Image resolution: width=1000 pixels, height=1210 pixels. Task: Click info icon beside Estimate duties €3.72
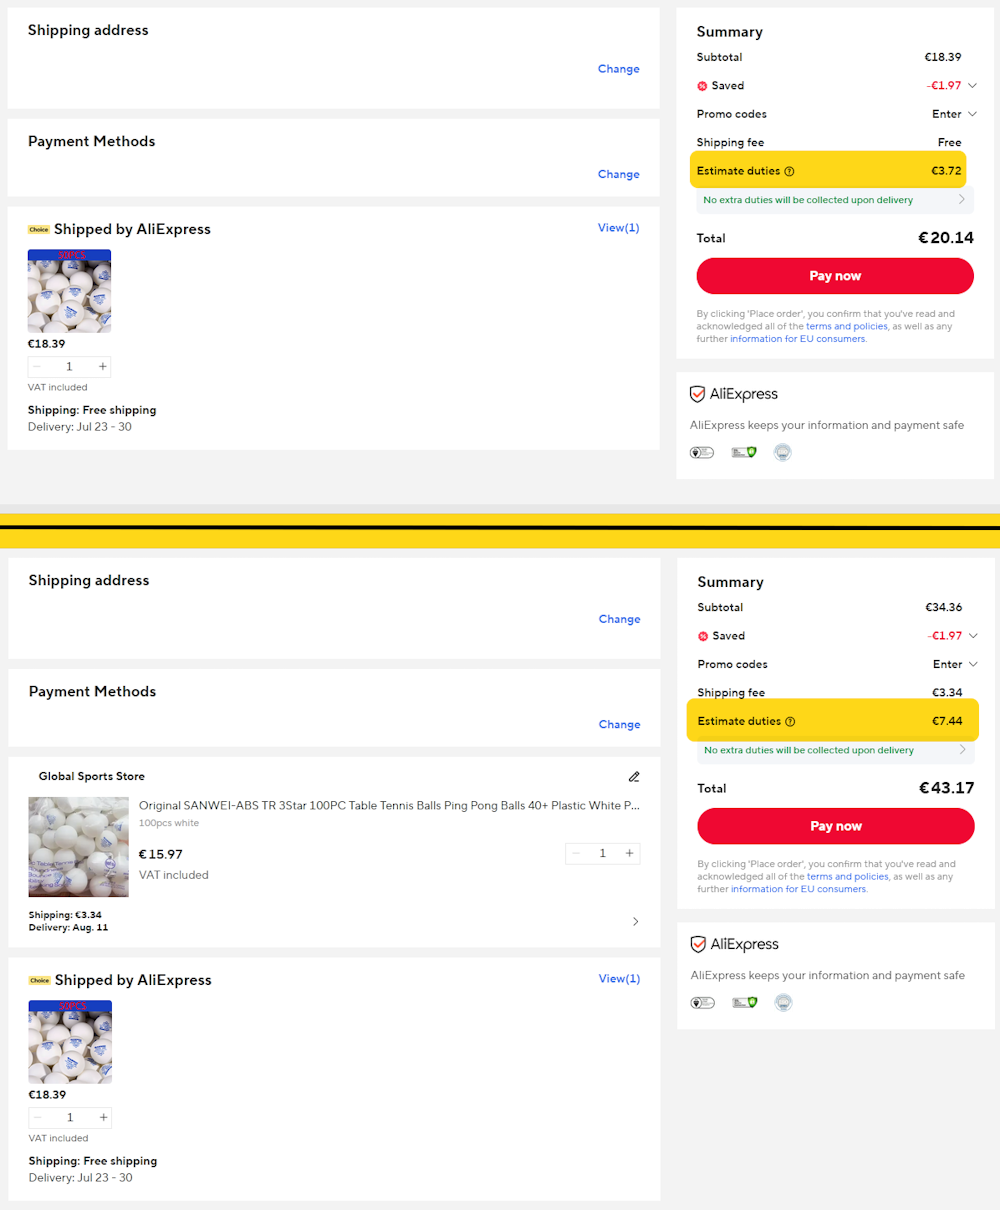(789, 171)
